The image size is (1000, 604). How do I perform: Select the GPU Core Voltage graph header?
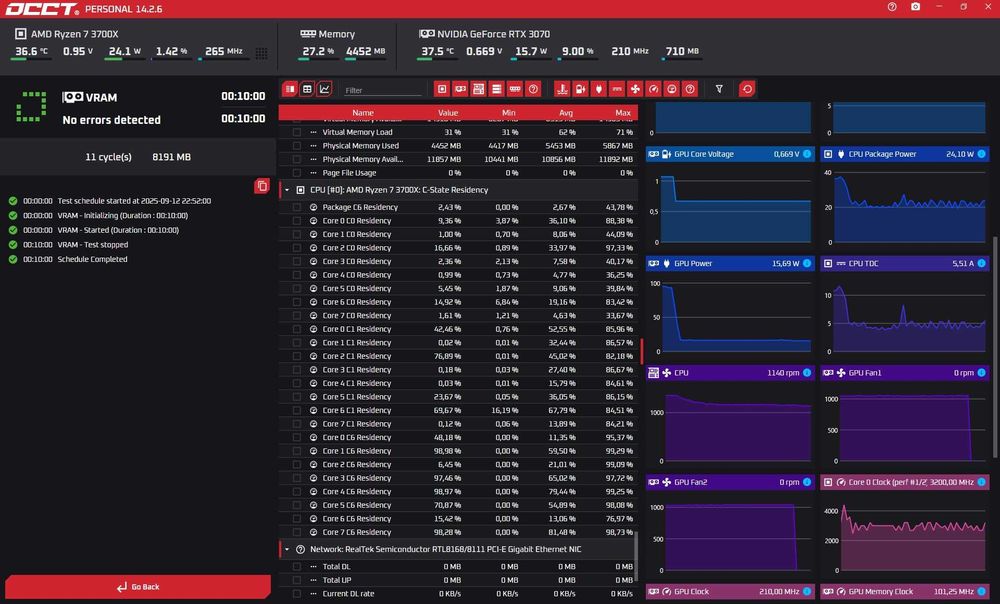point(730,154)
